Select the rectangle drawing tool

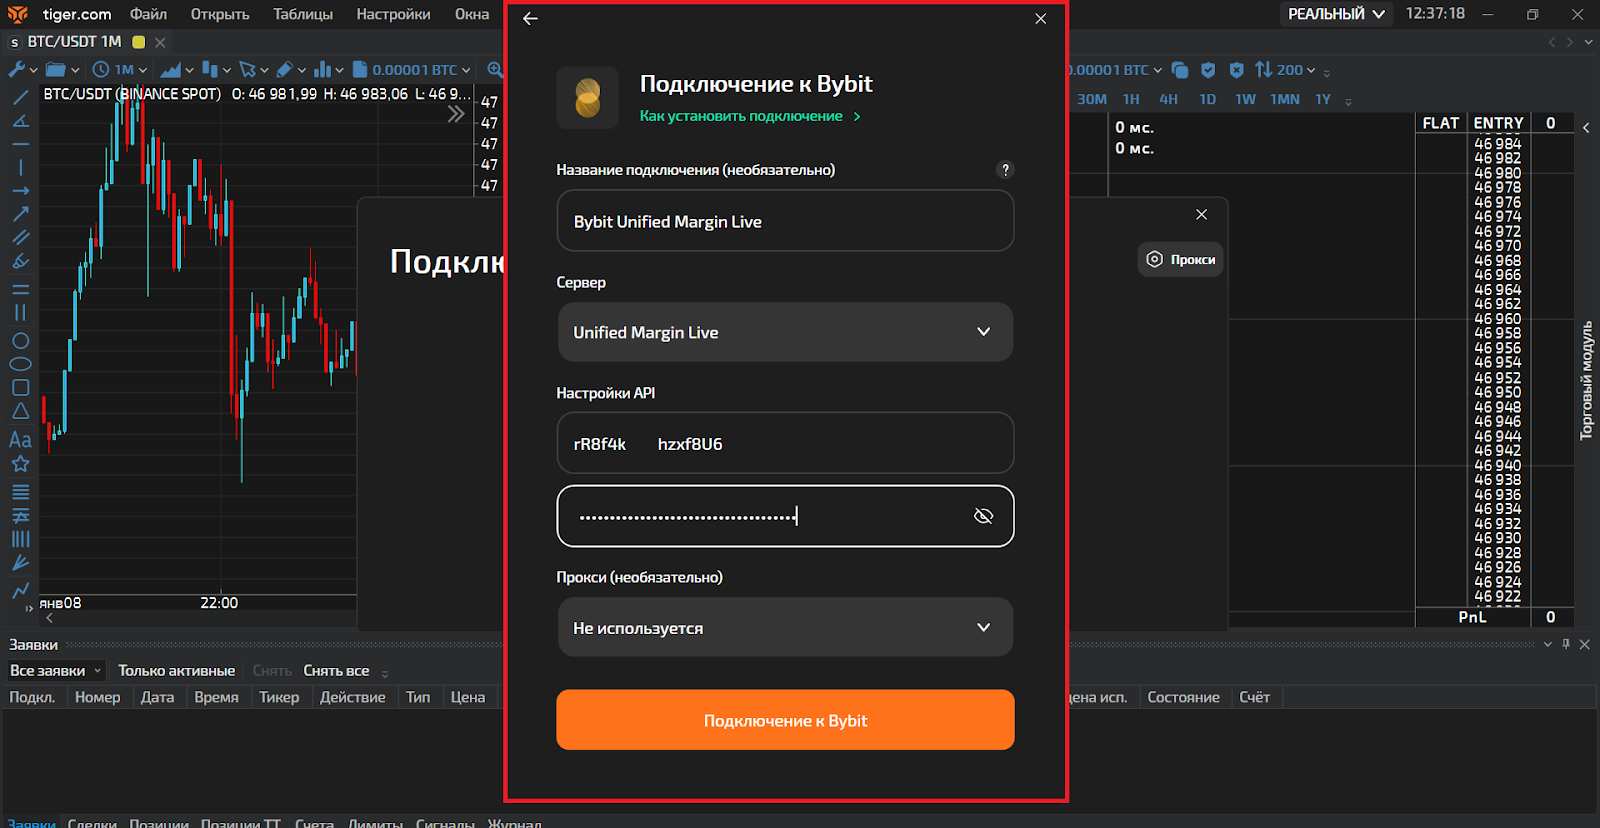[20, 388]
